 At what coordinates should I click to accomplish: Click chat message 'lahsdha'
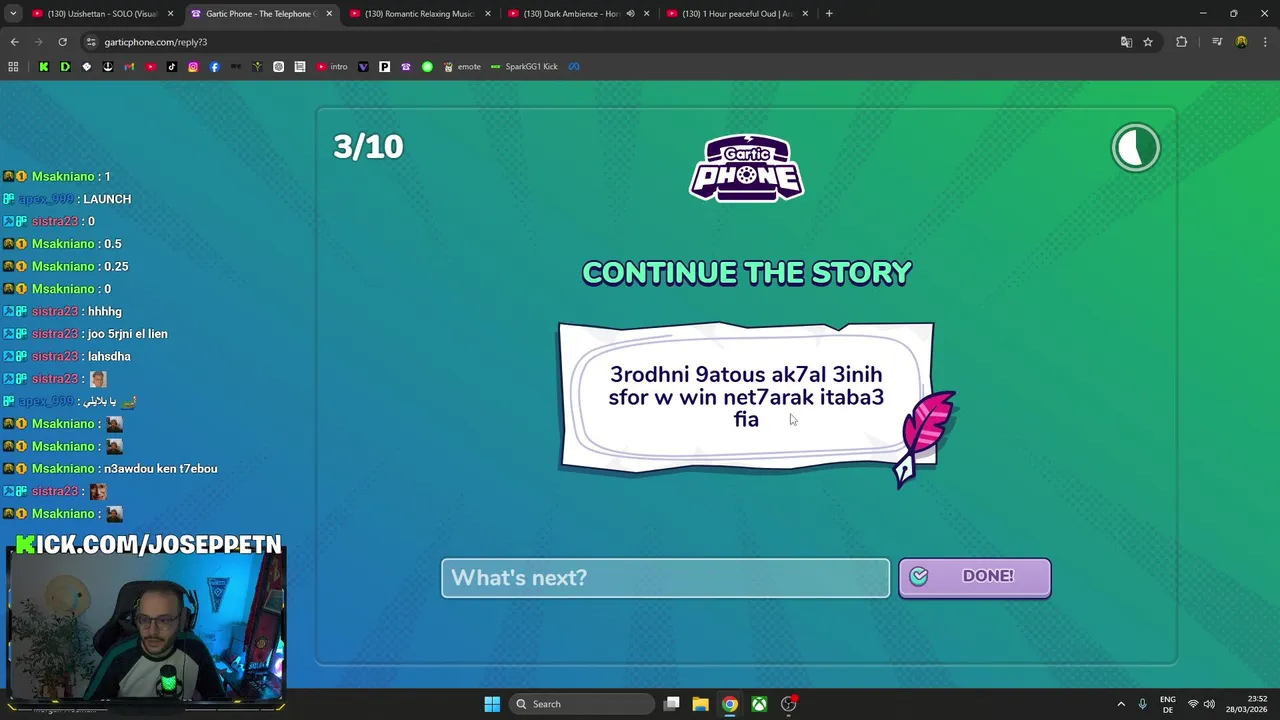pyautogui.click(x=109, y=356)
